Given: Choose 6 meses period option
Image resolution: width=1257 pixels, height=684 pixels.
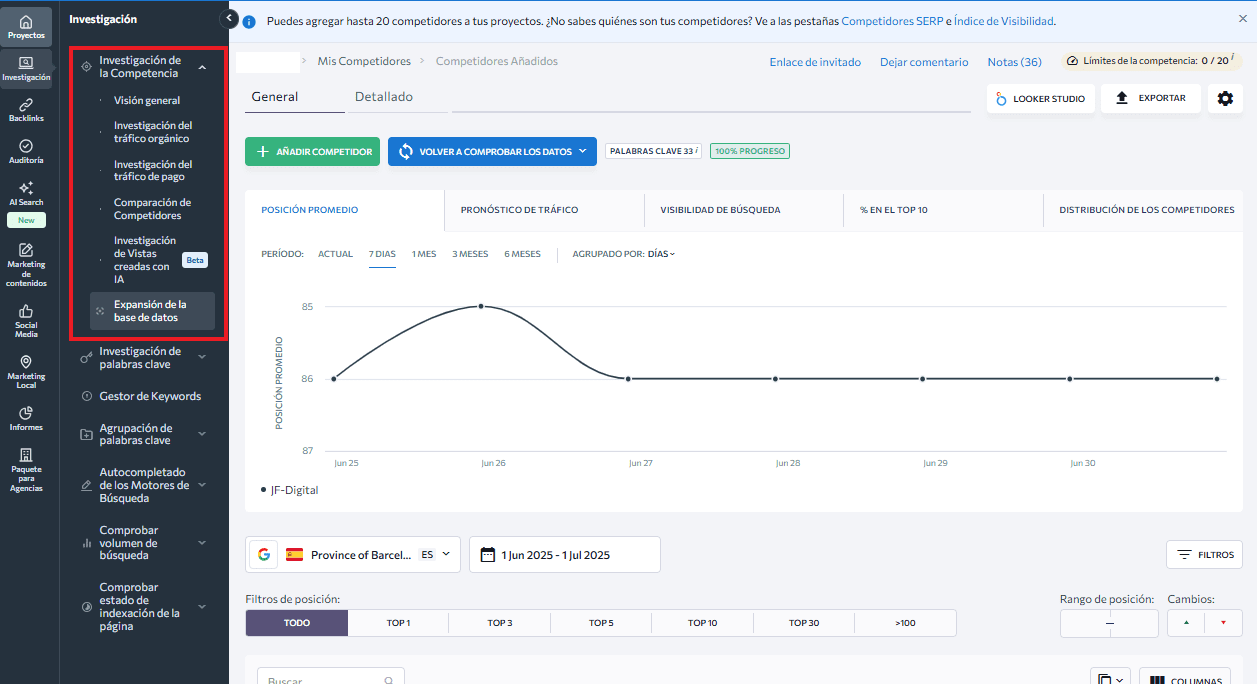Looking at the screenshot, I should (522, 254).
